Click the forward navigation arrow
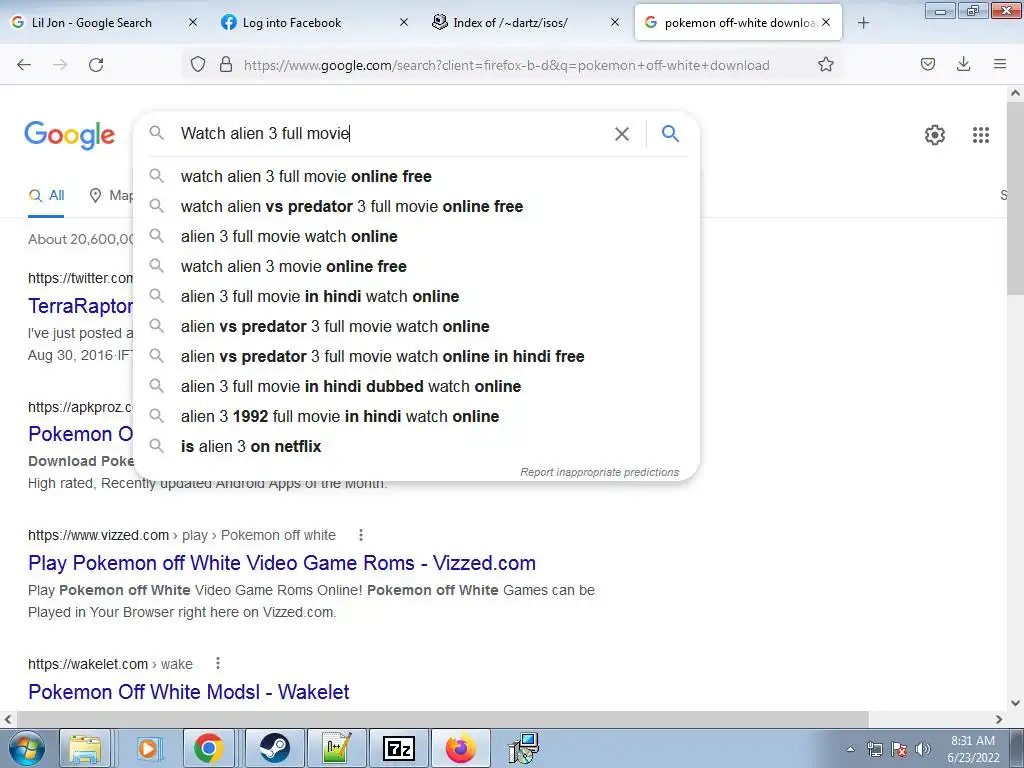 [60, 65]
